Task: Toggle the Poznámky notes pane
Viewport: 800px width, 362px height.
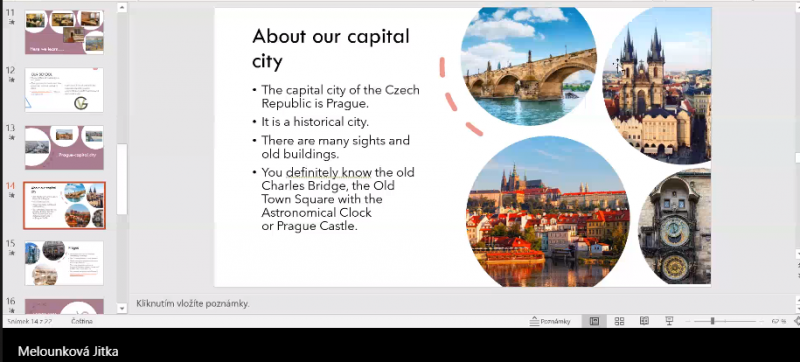Action: 550,321
